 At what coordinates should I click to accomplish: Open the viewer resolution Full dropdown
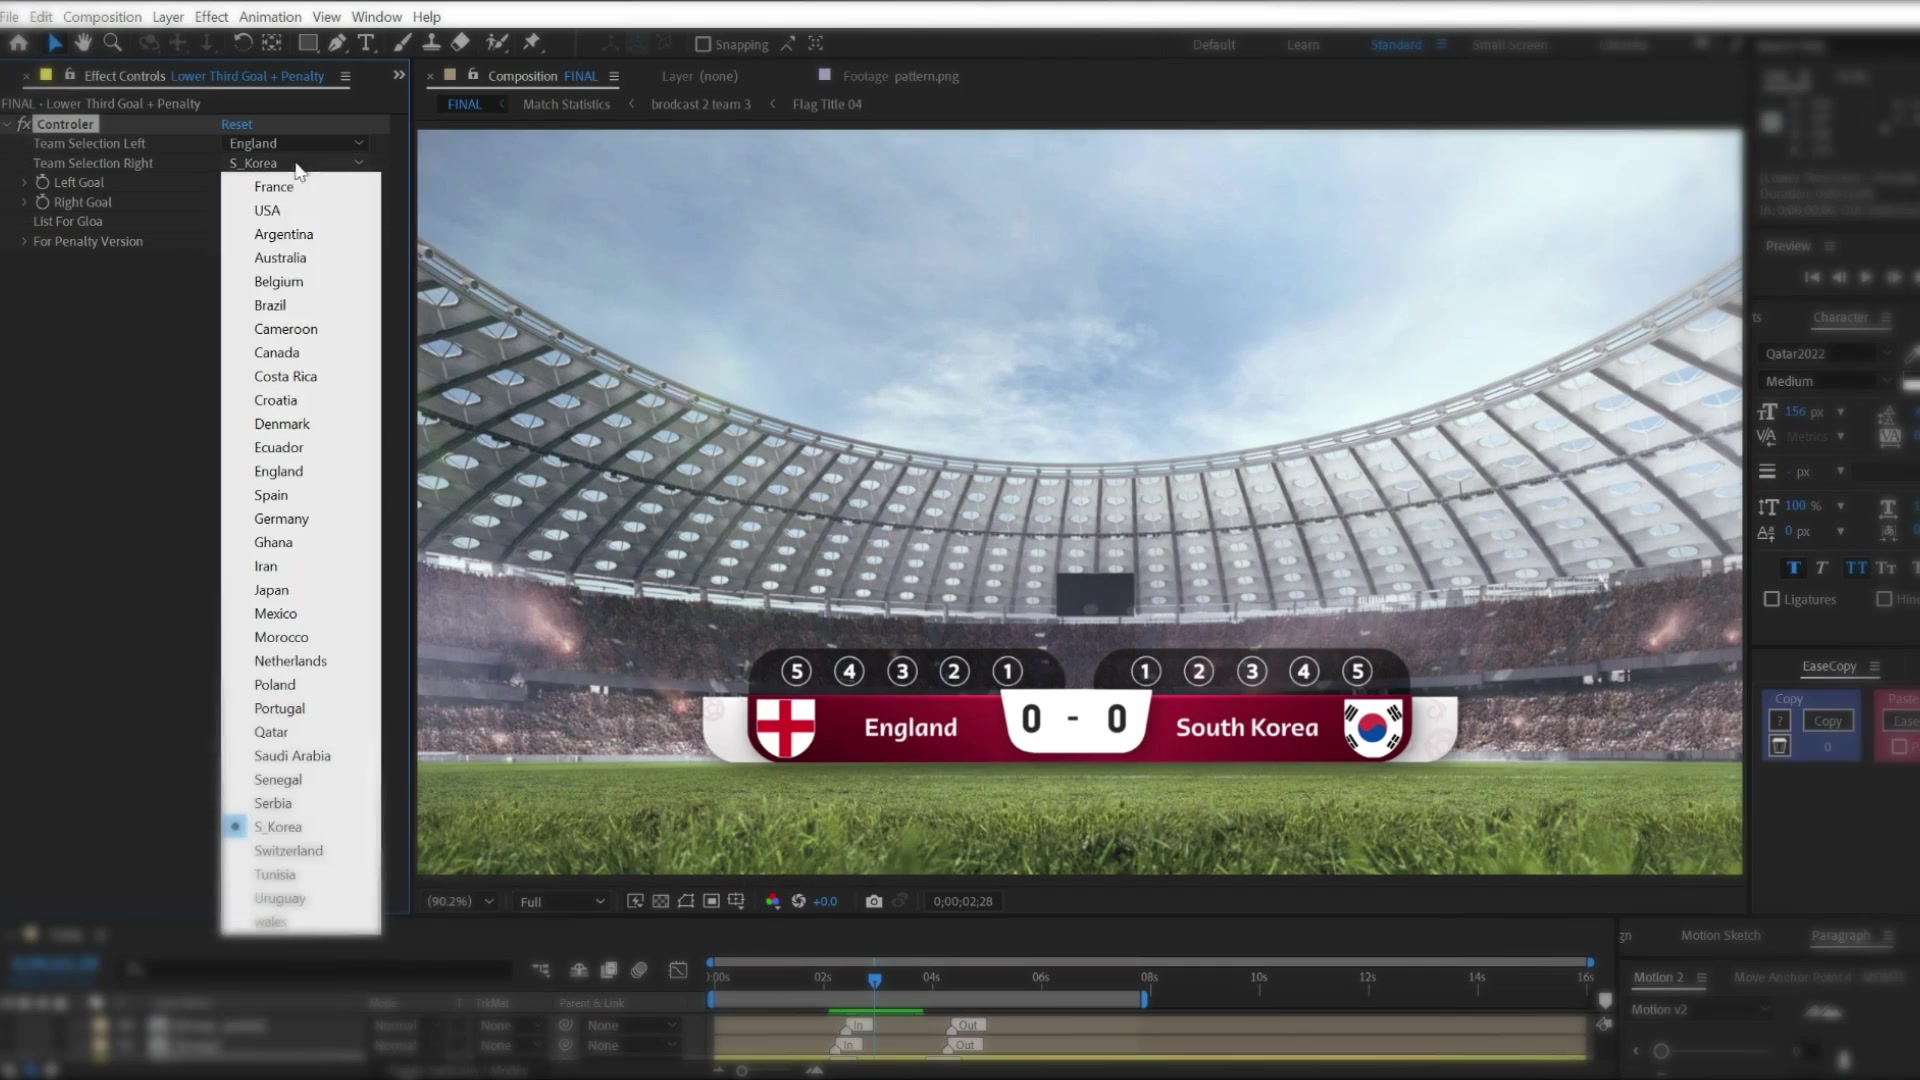tap(562, 901)
